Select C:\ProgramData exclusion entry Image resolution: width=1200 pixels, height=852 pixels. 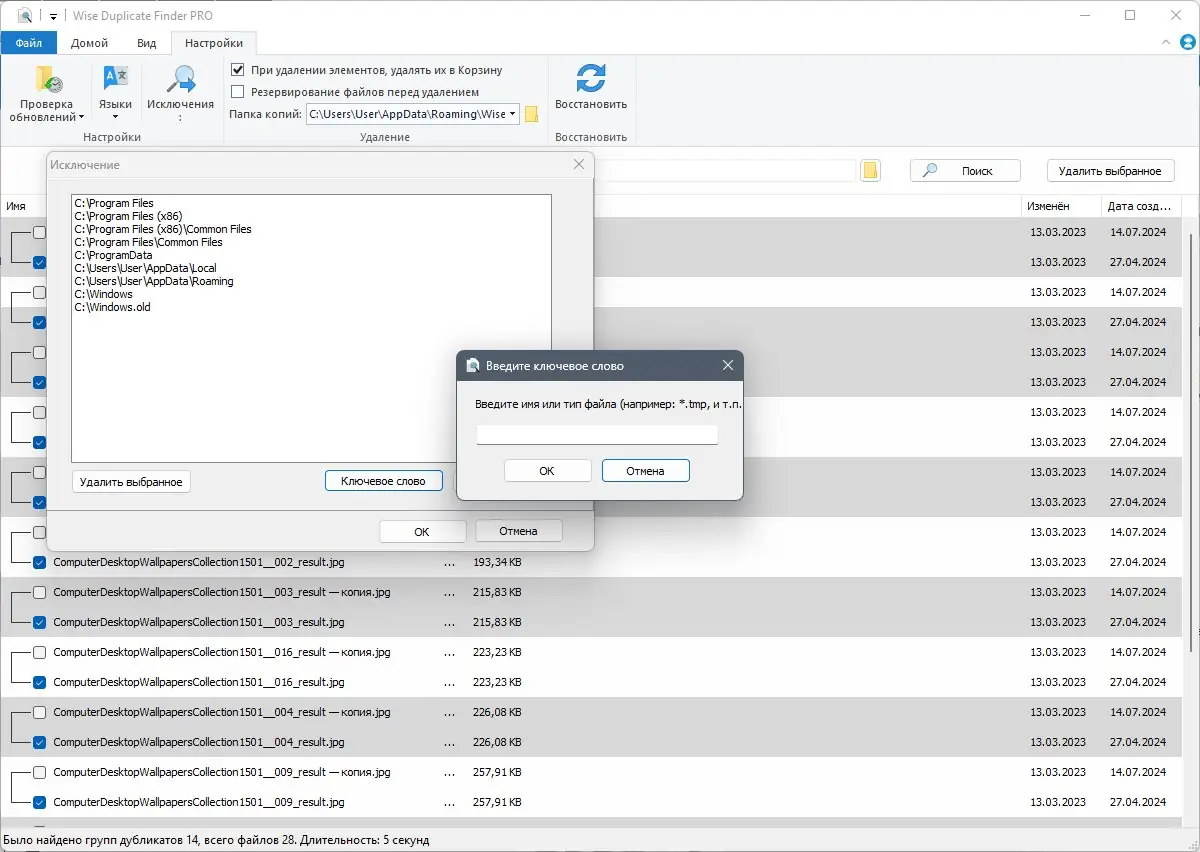[x=113, y=255]
